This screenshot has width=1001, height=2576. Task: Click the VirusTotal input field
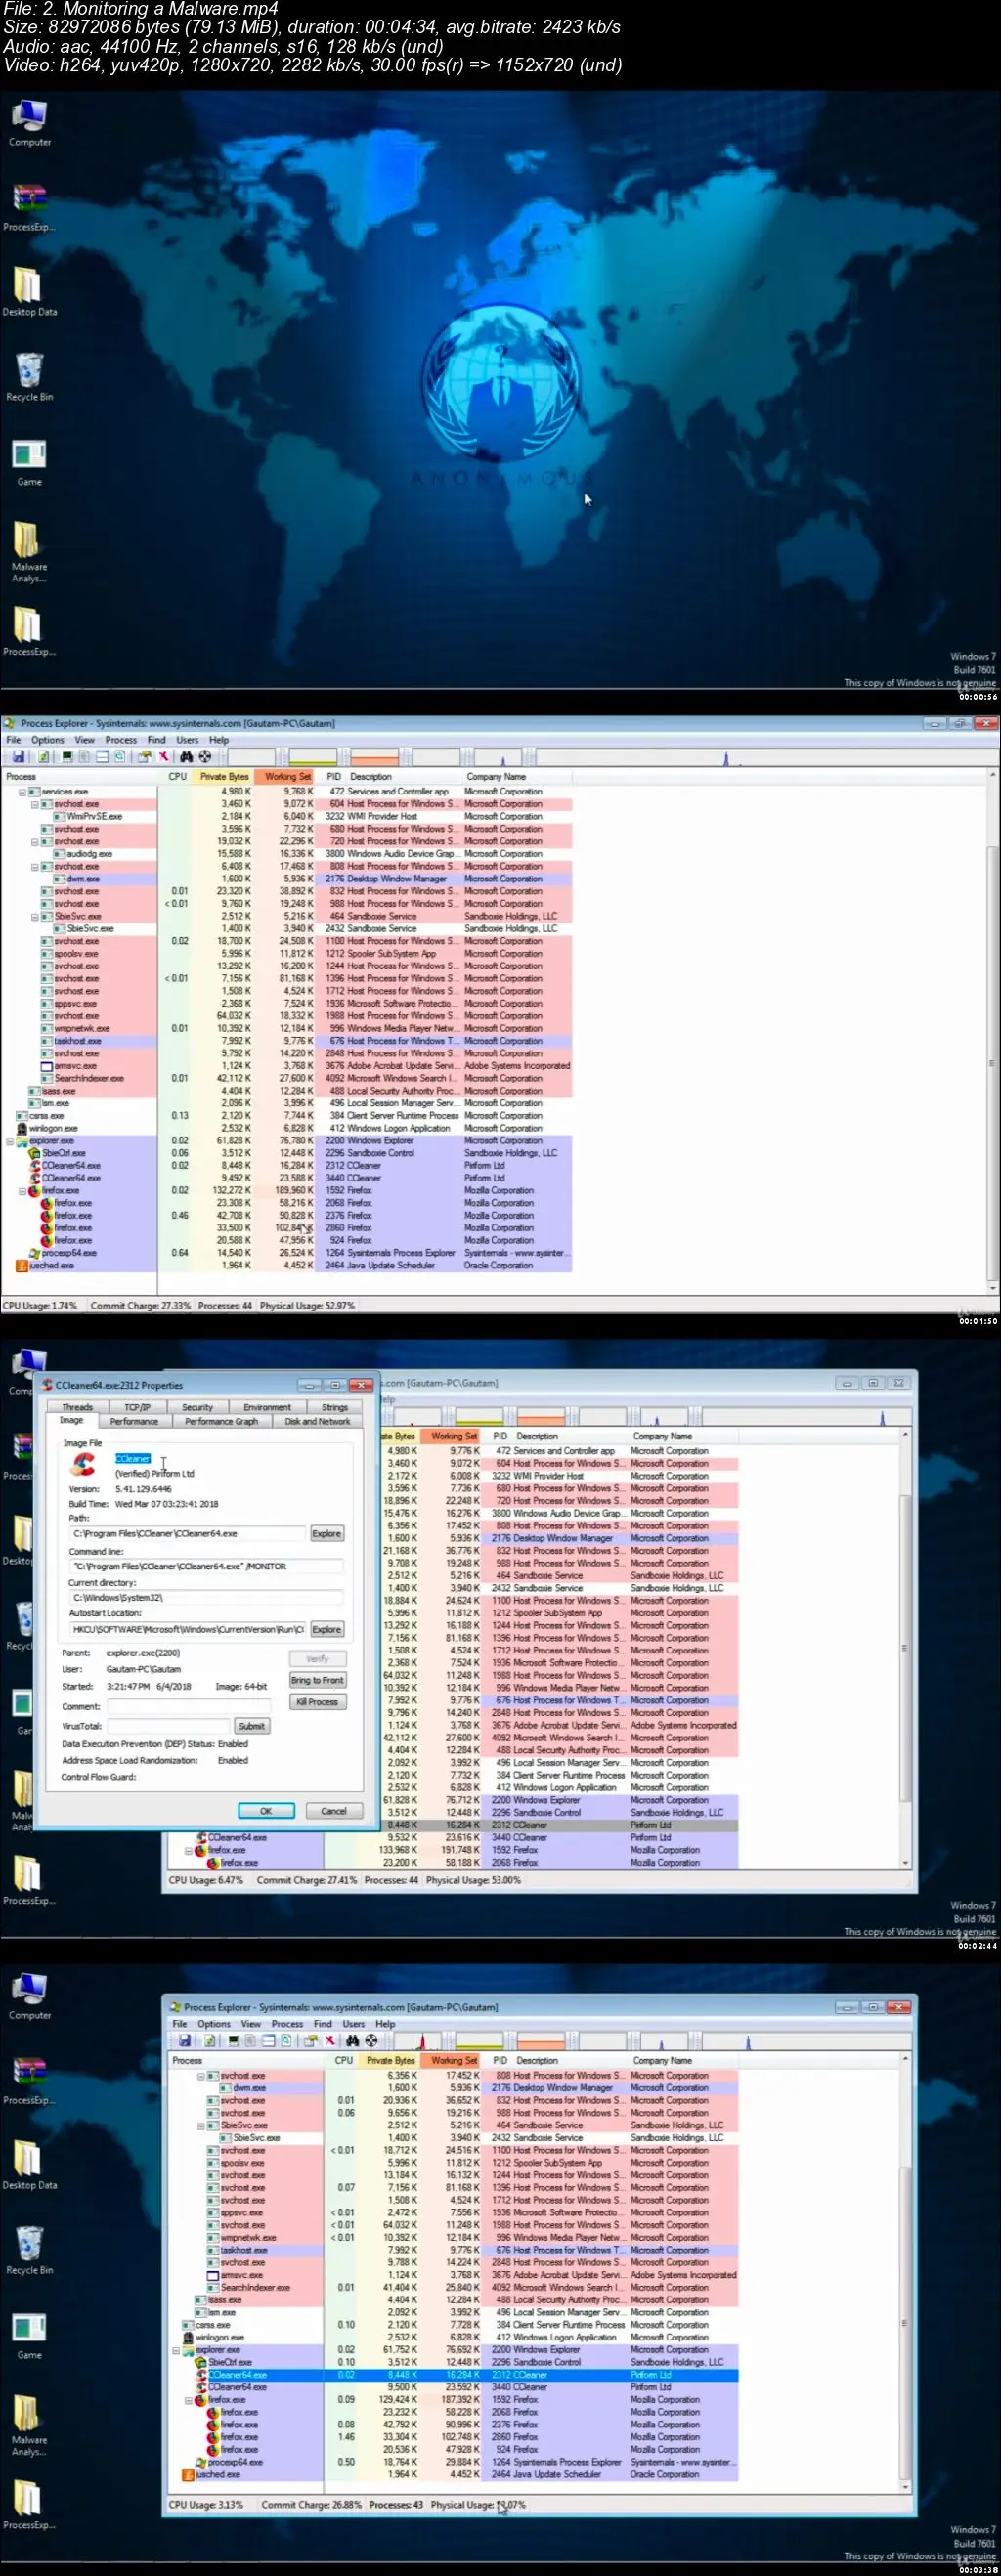(x=168, y=1726)
